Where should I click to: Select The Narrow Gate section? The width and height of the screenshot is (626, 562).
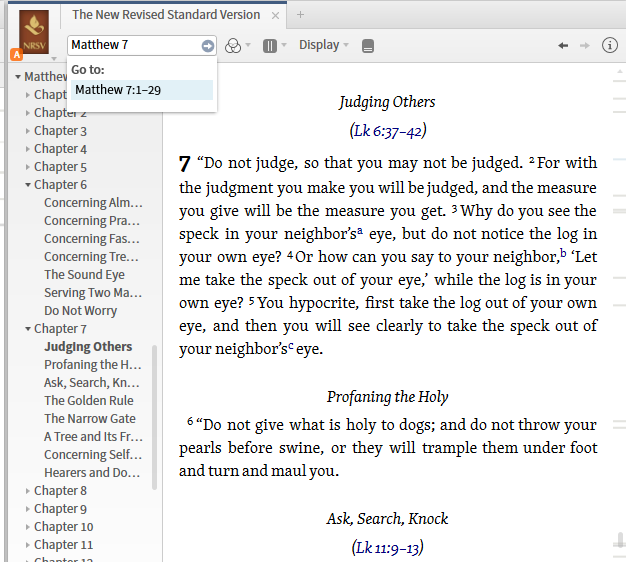click(x=90, y=418)
